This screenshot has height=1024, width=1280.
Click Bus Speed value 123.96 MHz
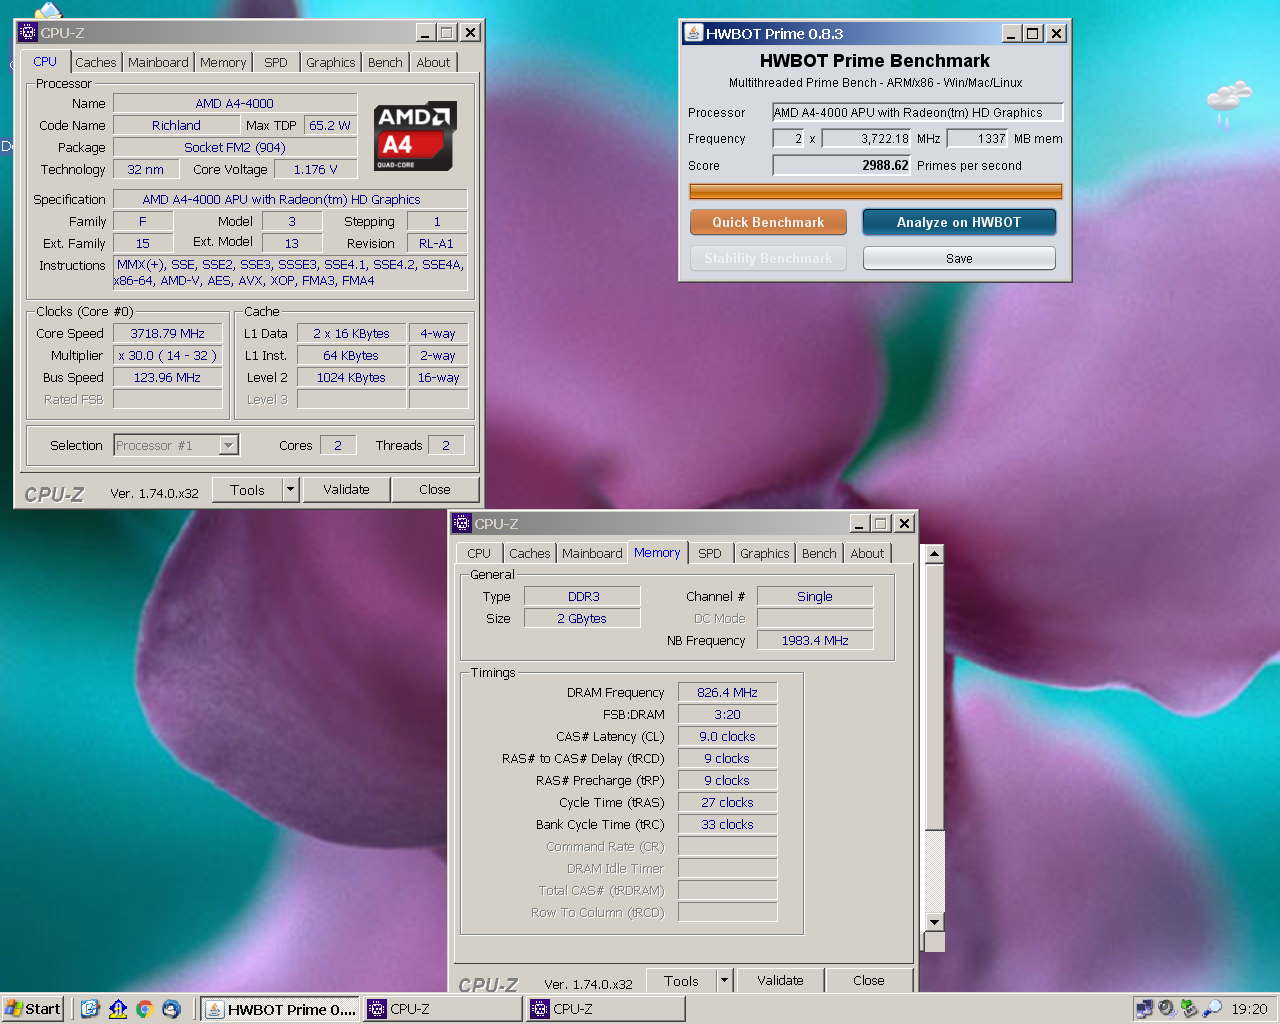pos(167,377)
